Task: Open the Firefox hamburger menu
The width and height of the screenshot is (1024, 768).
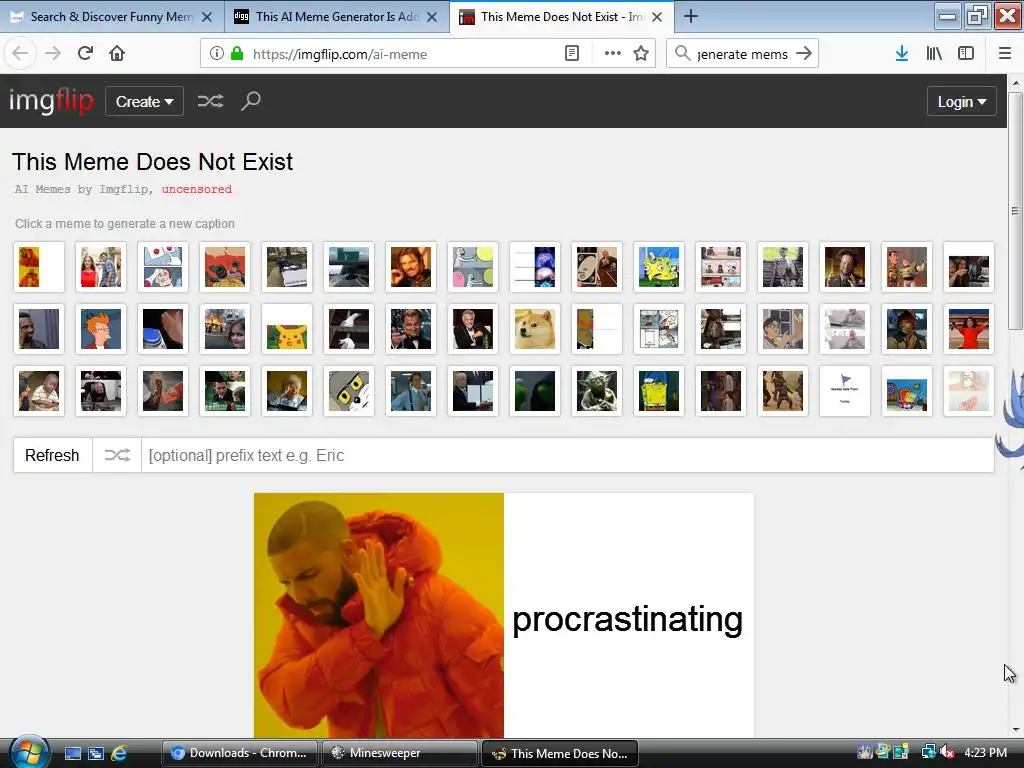Action: click(x=1004, y=54)
